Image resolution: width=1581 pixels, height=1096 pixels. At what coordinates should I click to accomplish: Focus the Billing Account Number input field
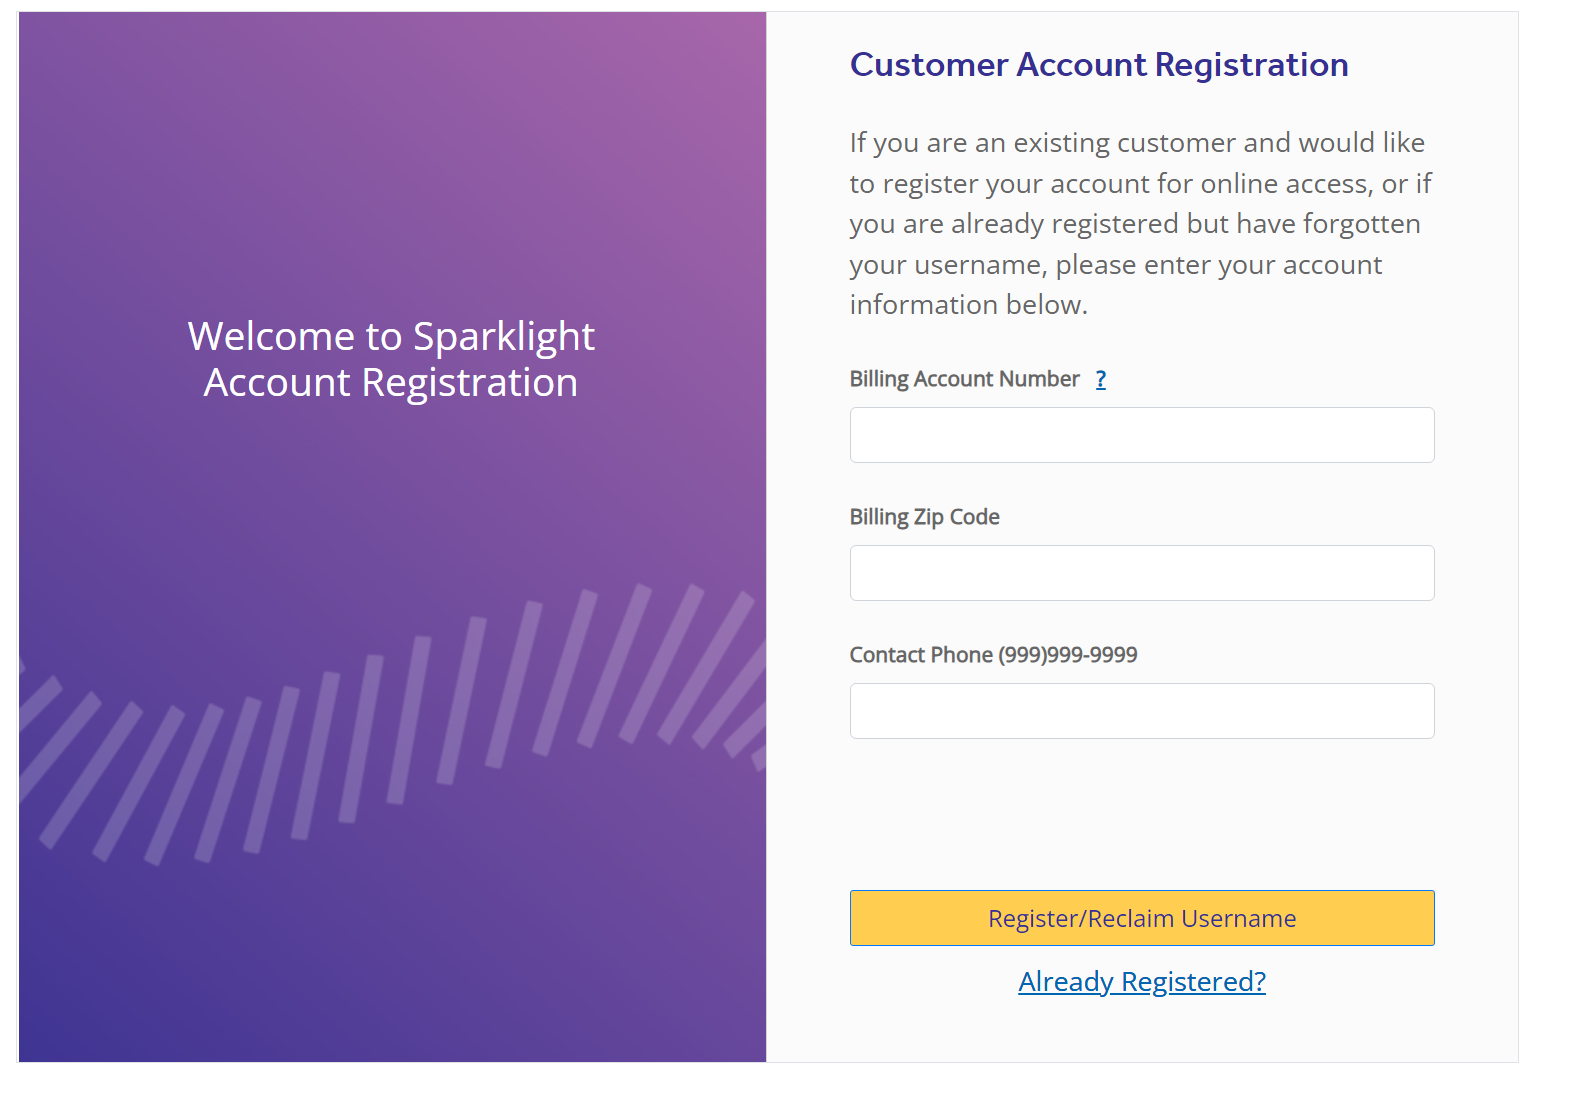1141,435
